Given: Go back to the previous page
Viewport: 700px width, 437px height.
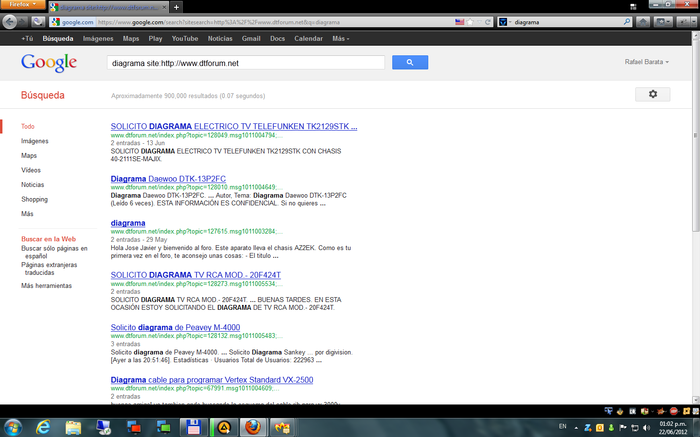Looking at the screenshot, I should 9,21.
